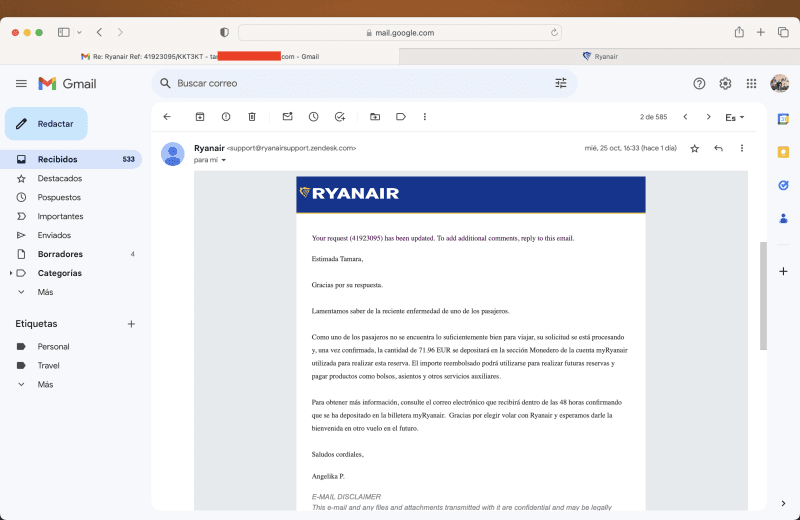Open more options in email toolbar
The width and height of the screenshot is (800, 520).
pos(424,117)
